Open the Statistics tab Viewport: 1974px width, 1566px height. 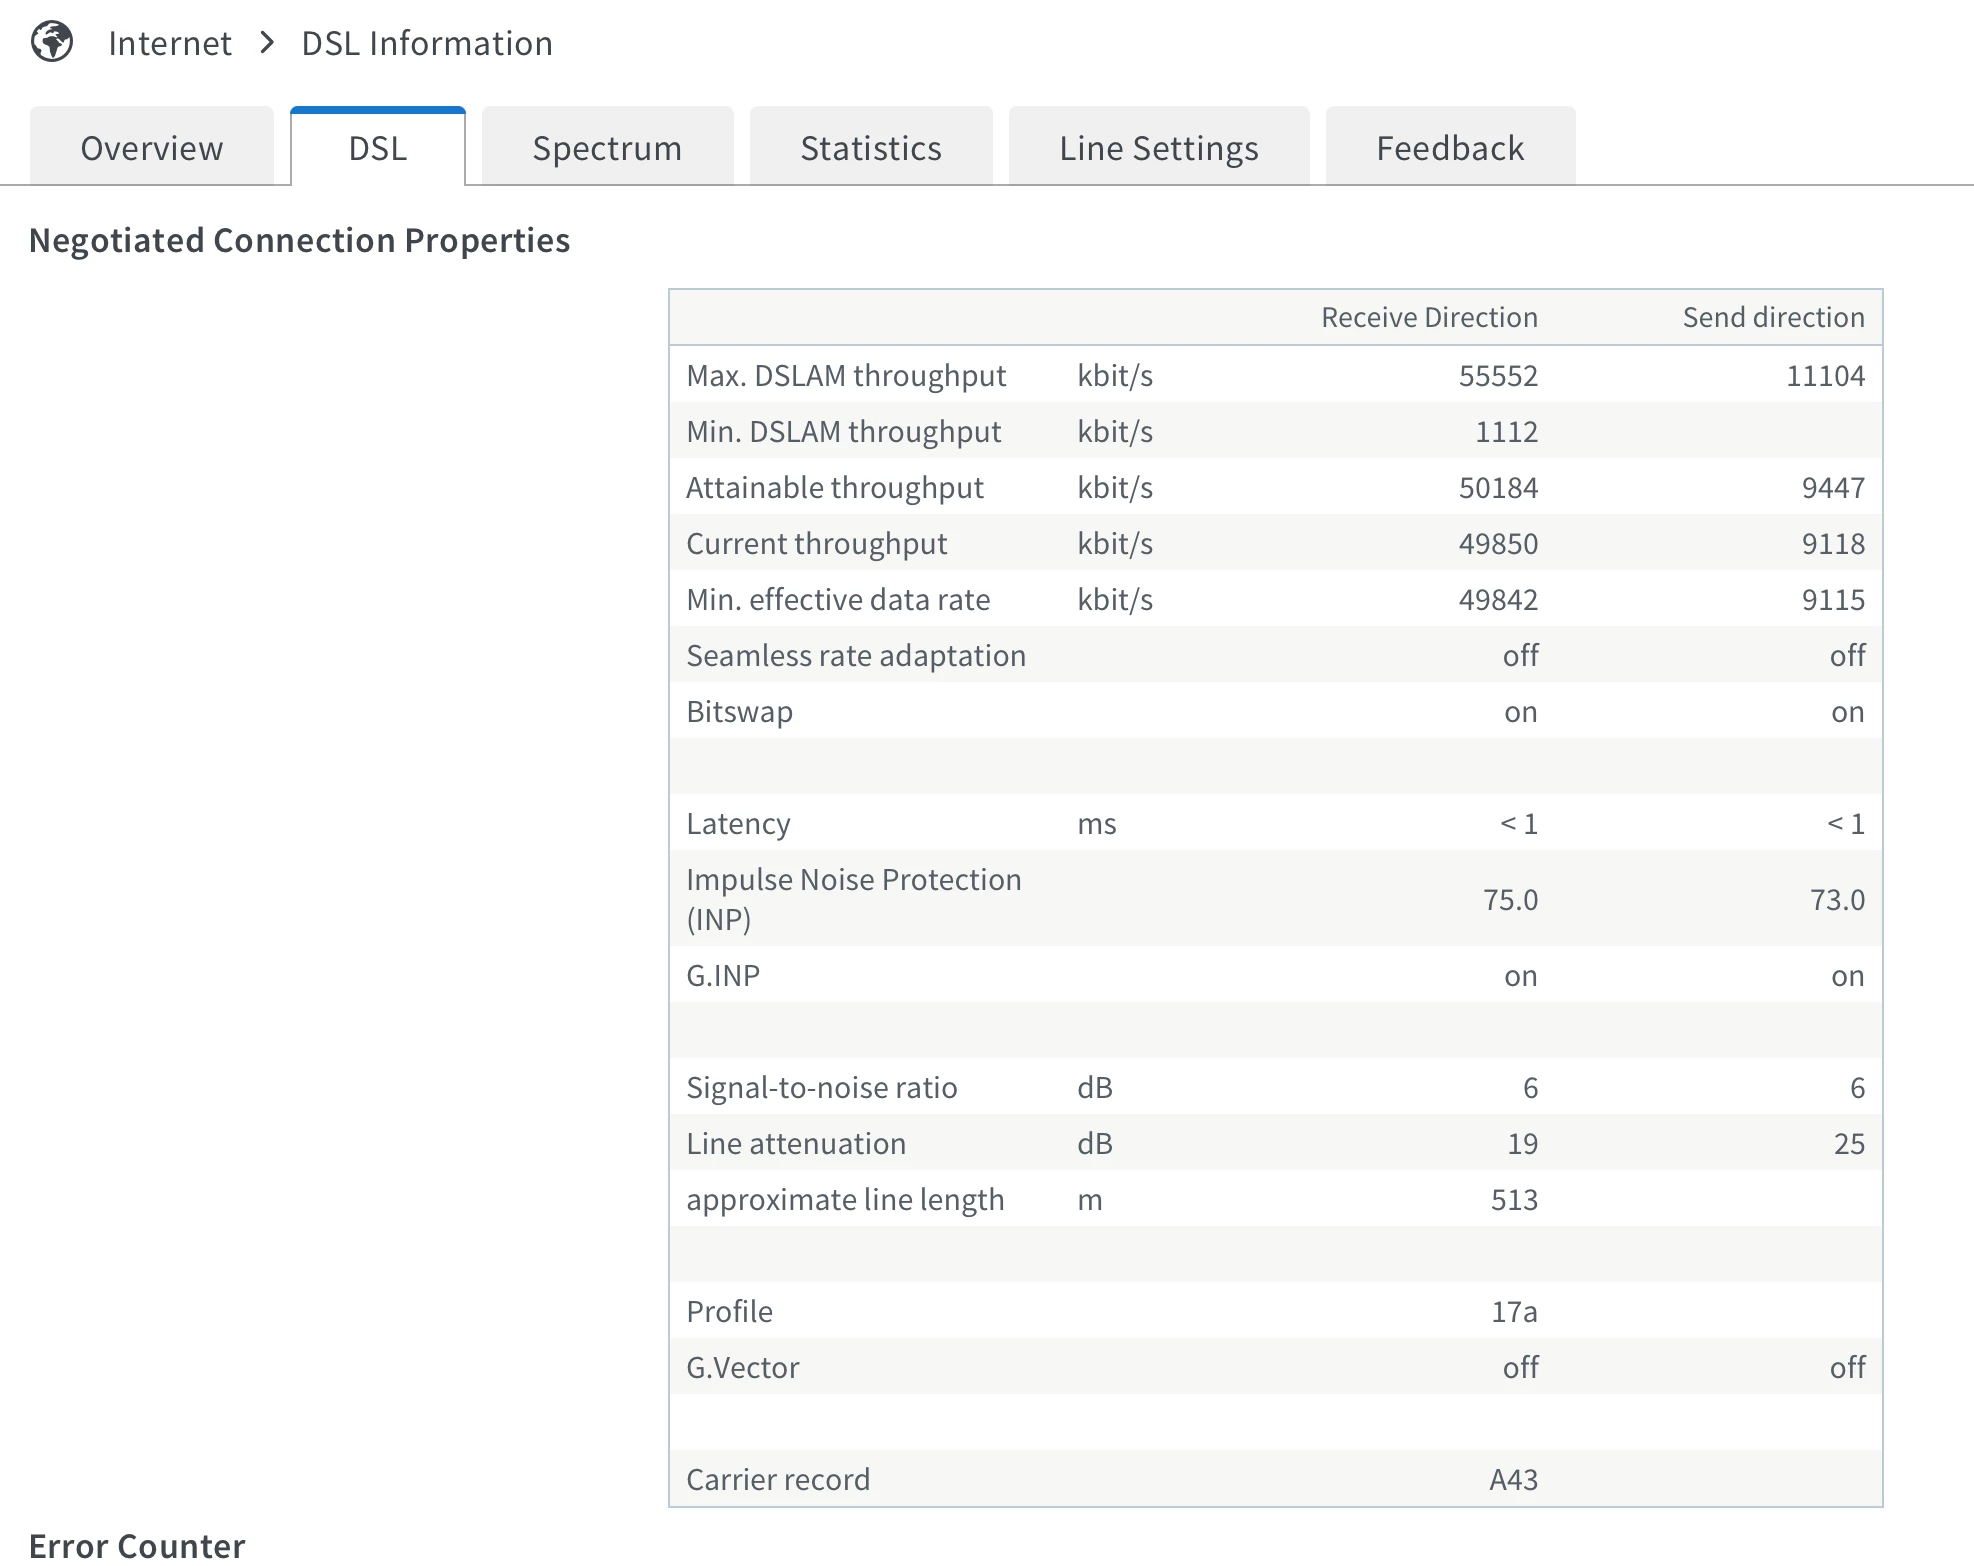870,148
